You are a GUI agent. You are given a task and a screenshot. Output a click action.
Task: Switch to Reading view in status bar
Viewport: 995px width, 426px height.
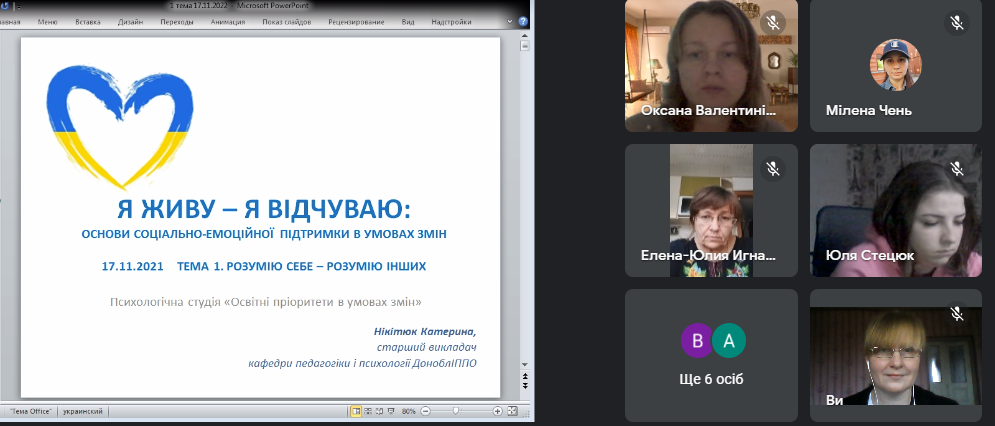pyautogui.click(x=379, y=411)
